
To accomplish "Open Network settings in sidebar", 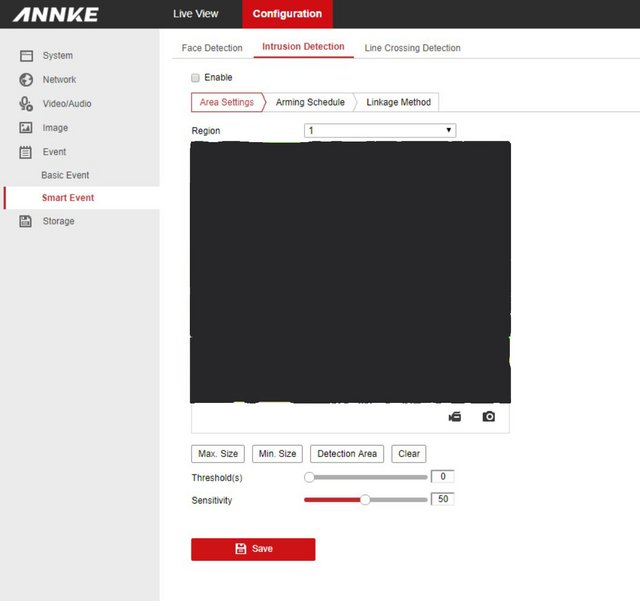I will (x=59, y=80).
